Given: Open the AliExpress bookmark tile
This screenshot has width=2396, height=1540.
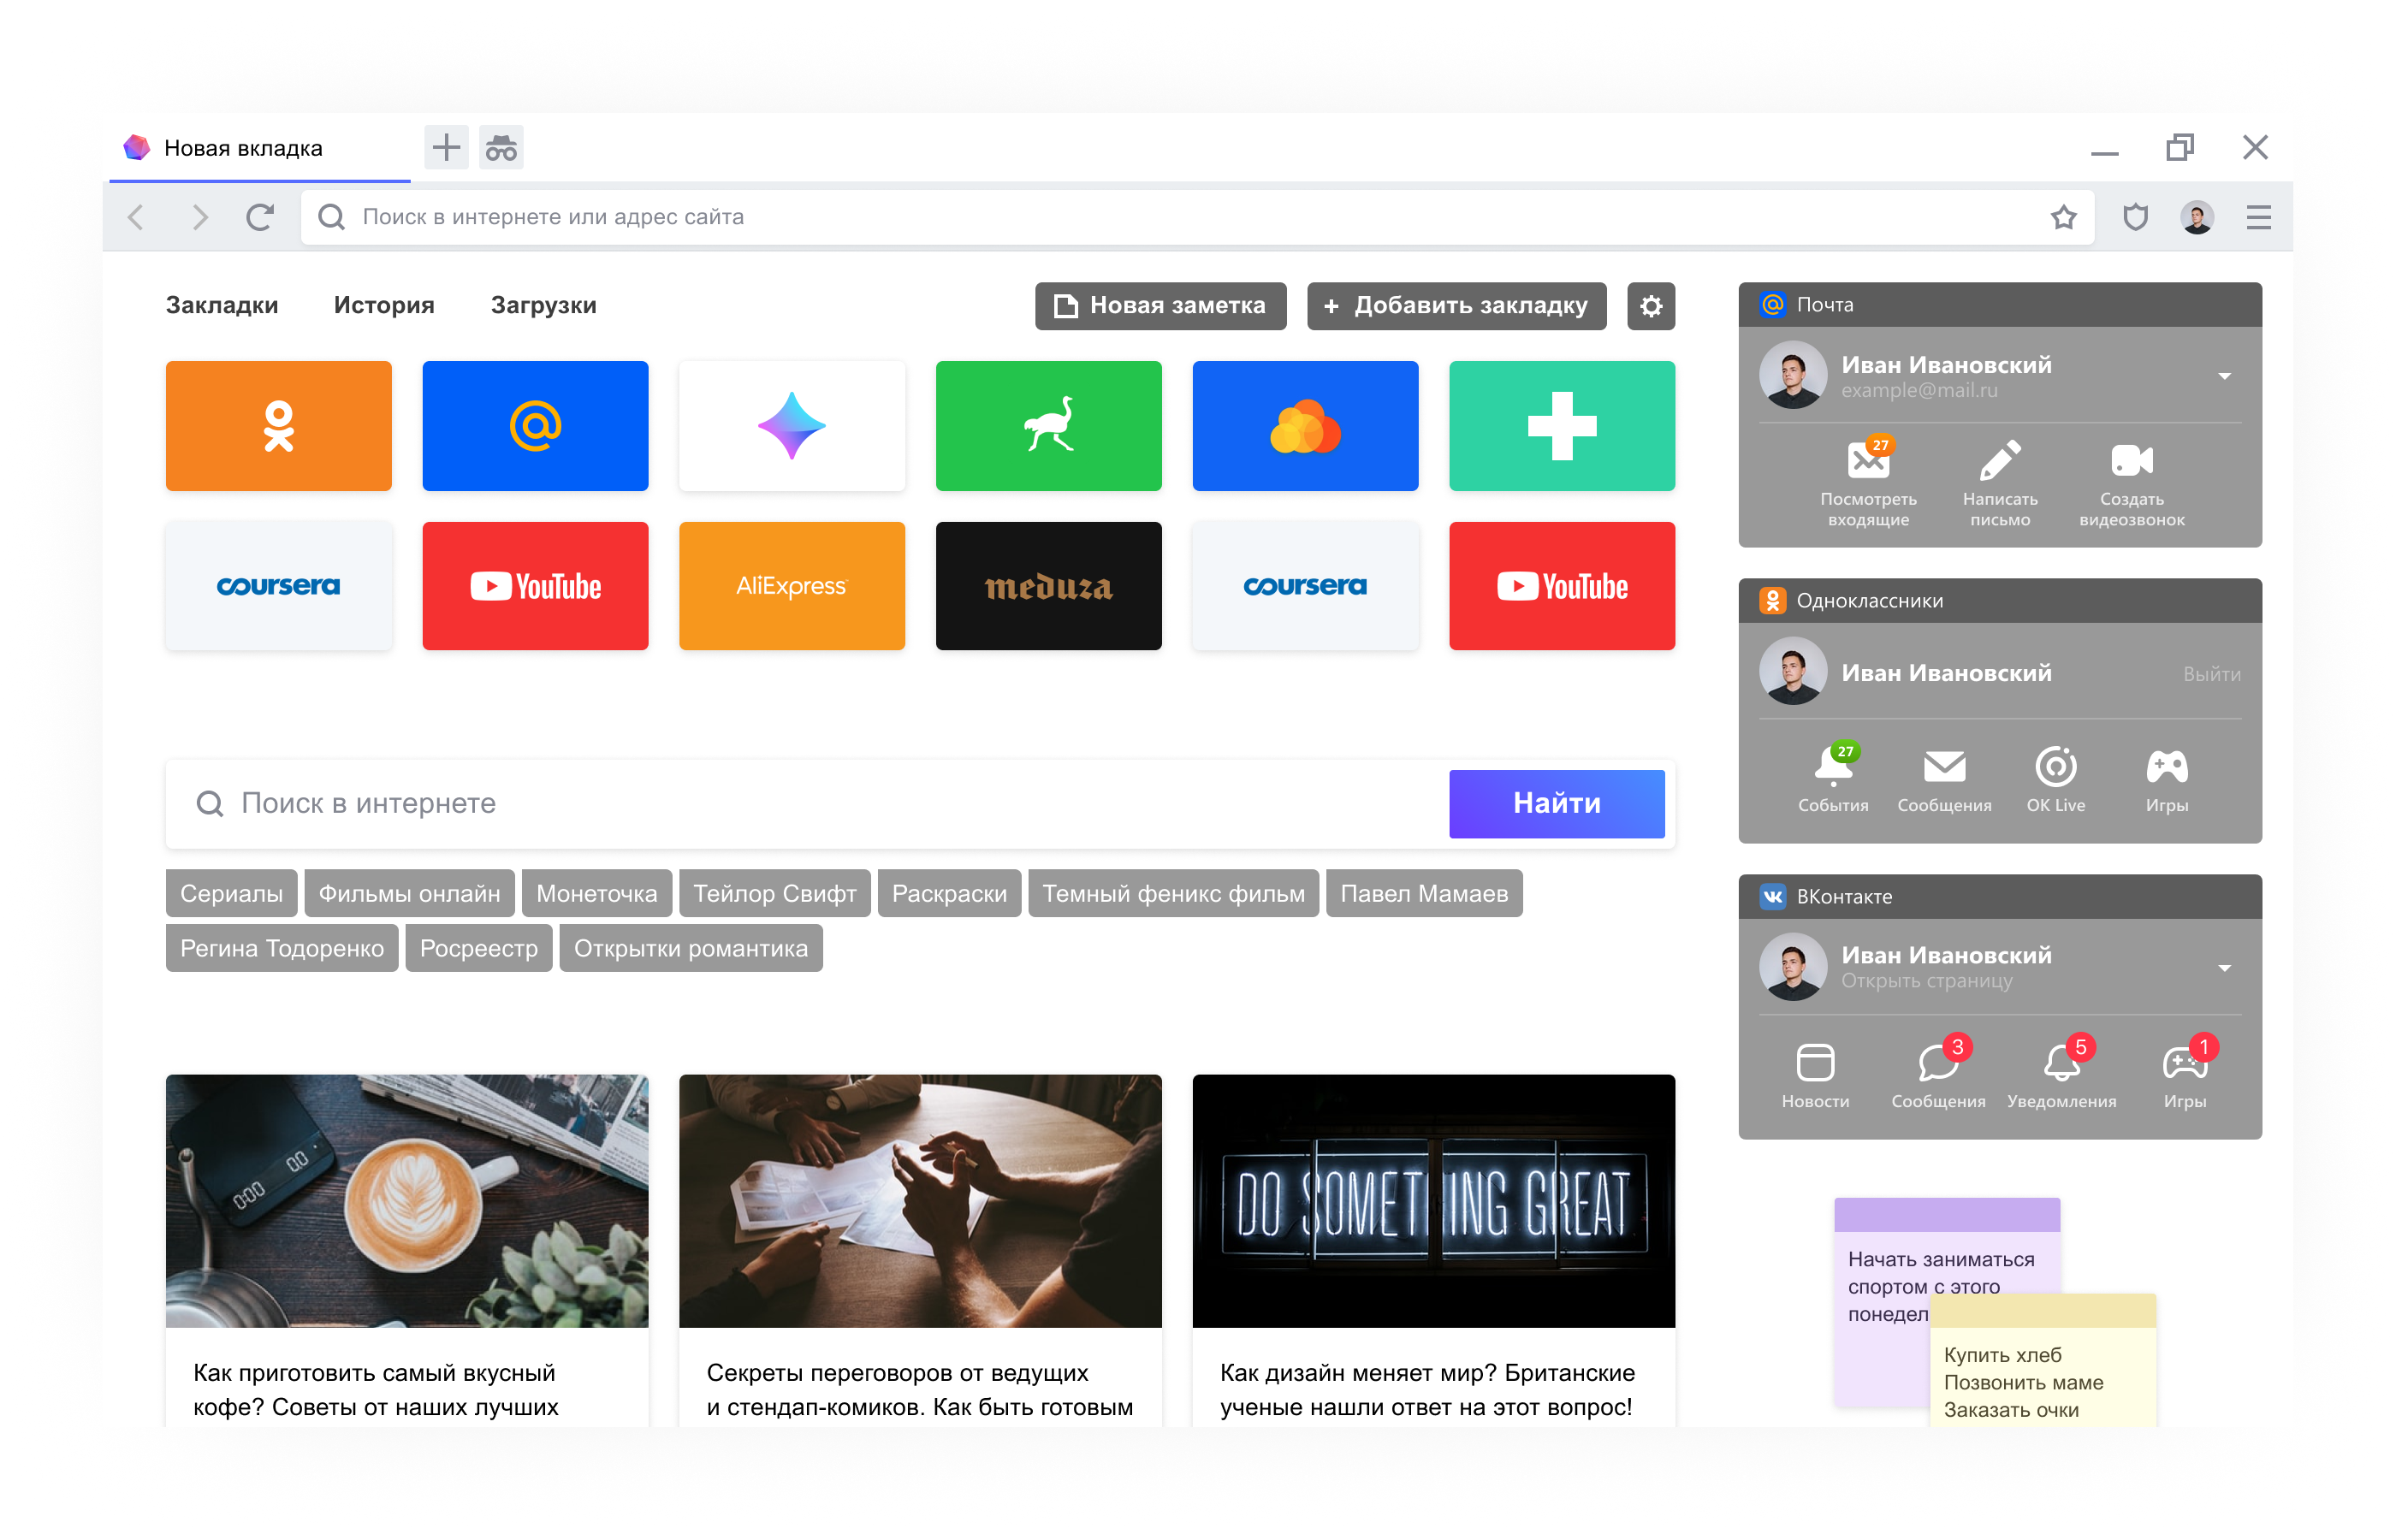Looking at the screenshot, I should coord(791,586).
